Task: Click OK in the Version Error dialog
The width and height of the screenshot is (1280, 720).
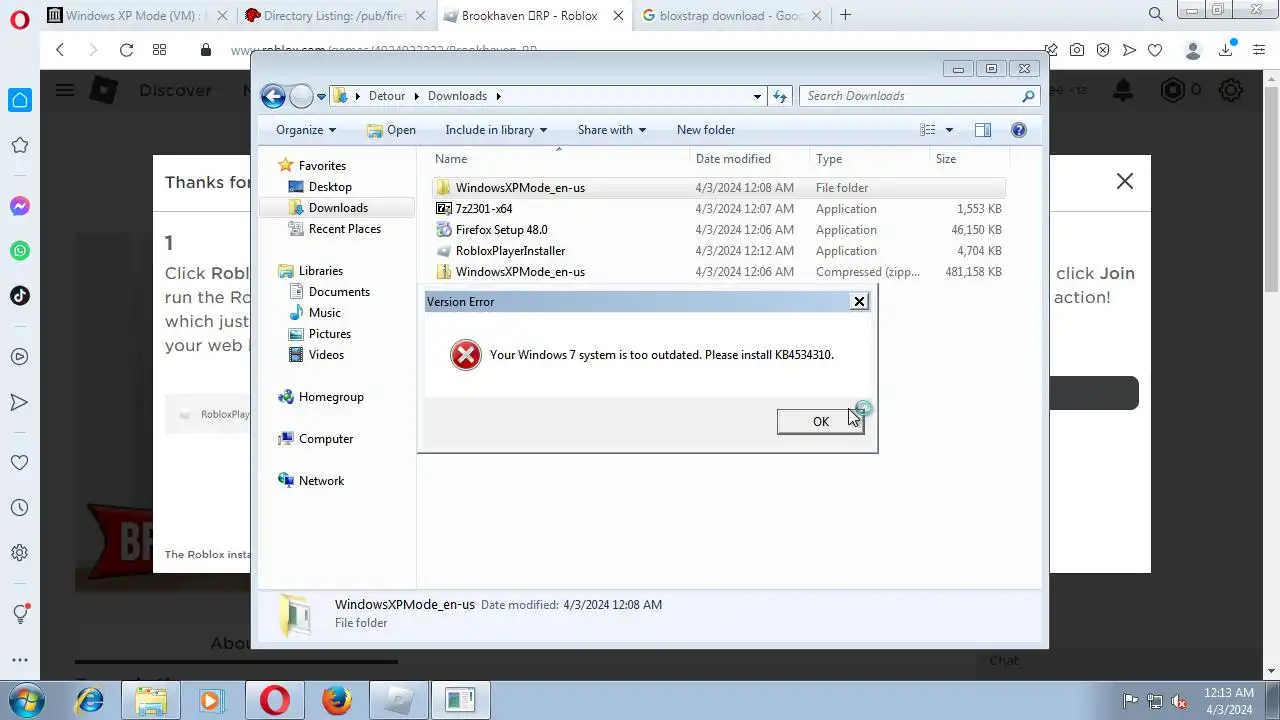Action: tap(820, 422)
